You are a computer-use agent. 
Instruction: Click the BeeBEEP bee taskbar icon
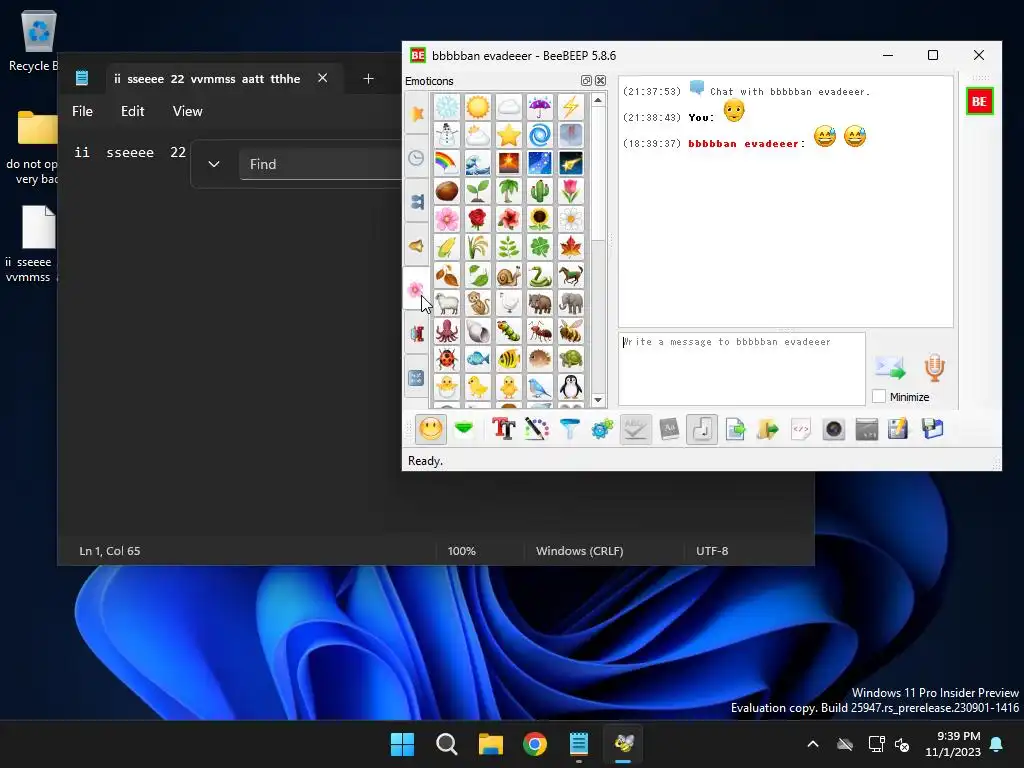624,744
